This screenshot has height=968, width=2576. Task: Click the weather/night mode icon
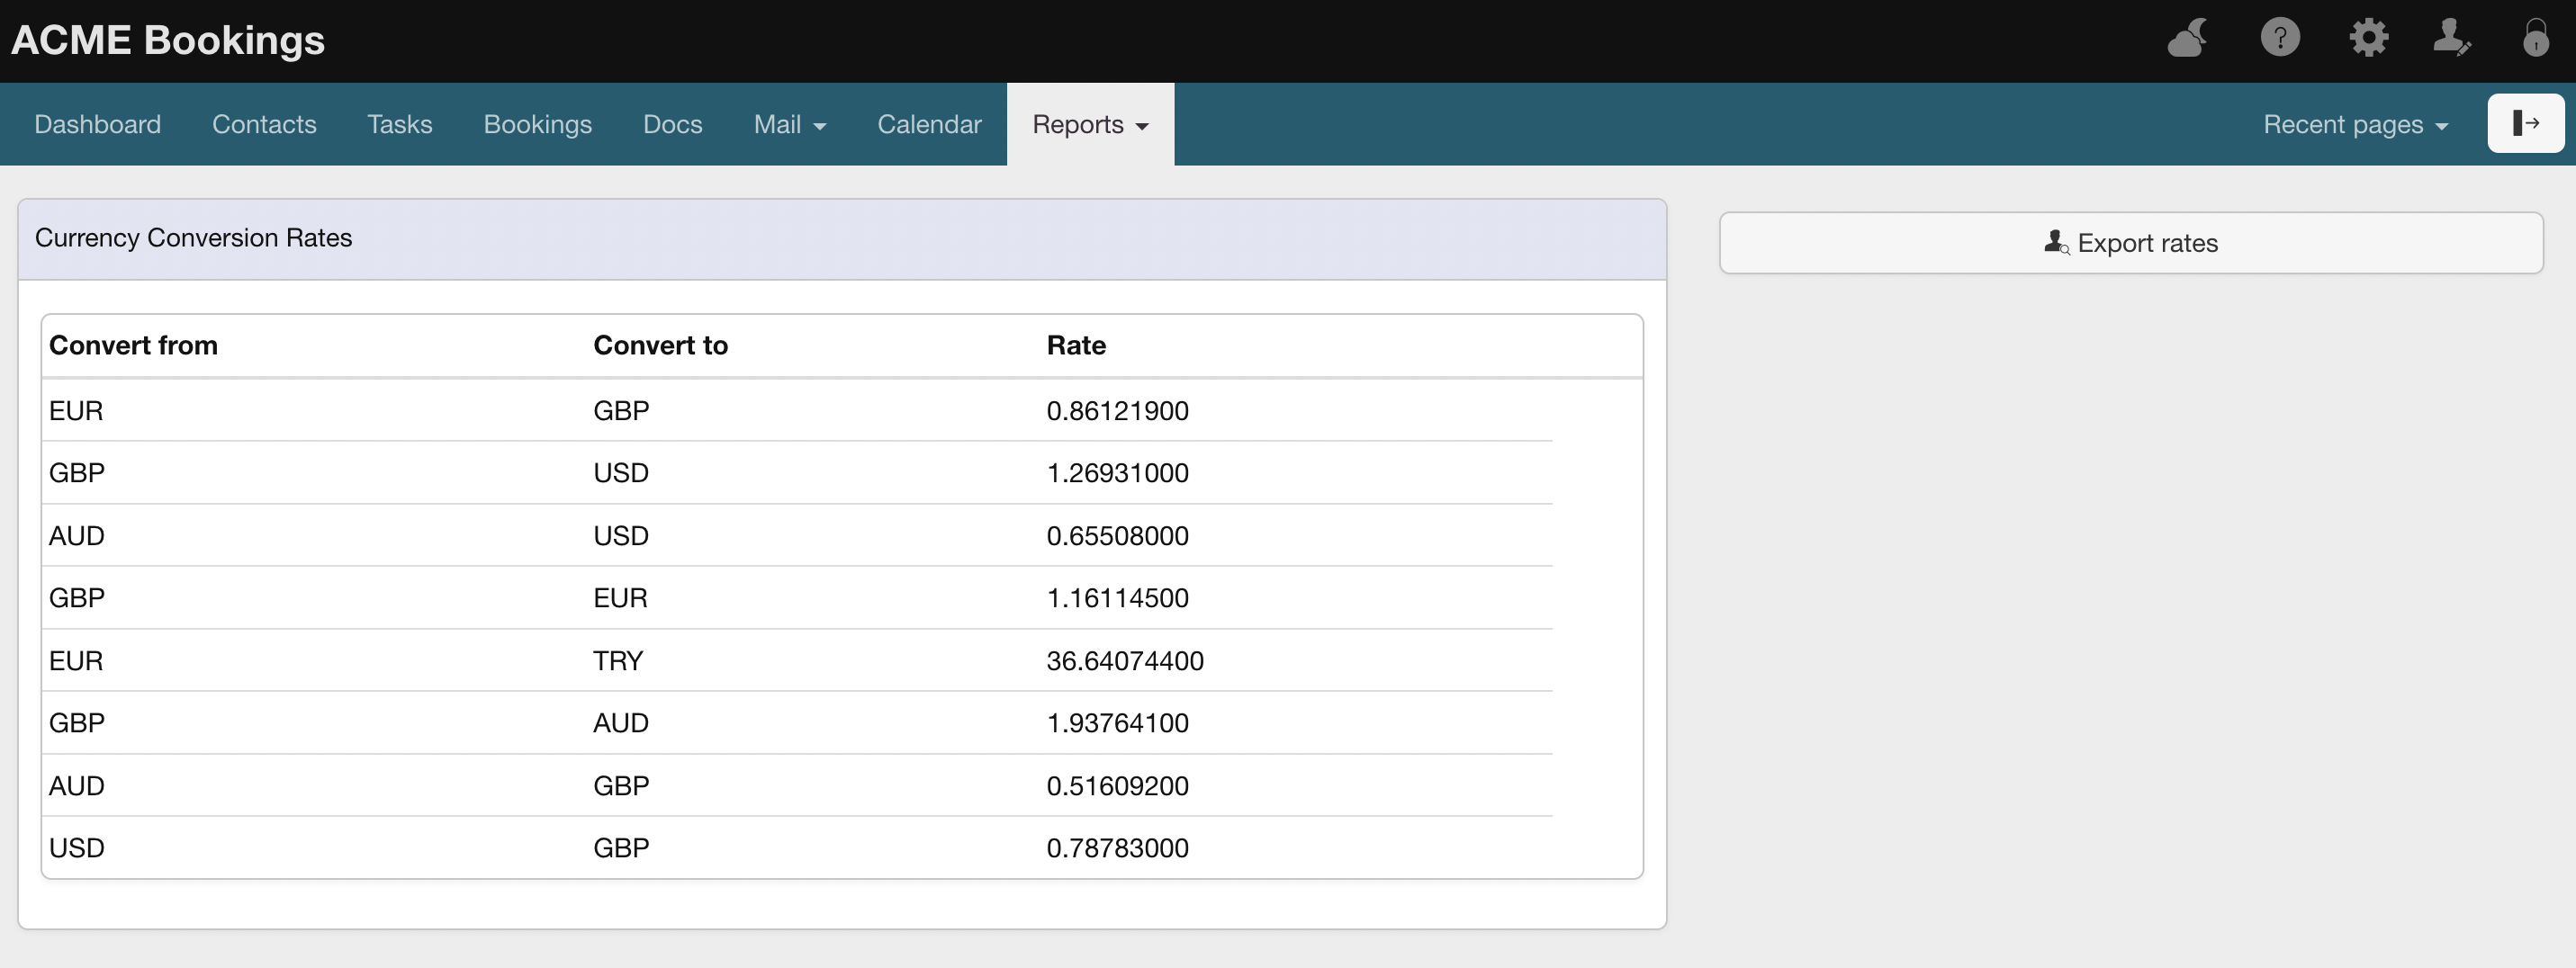pyautogui.click(x=2188, y=39)
